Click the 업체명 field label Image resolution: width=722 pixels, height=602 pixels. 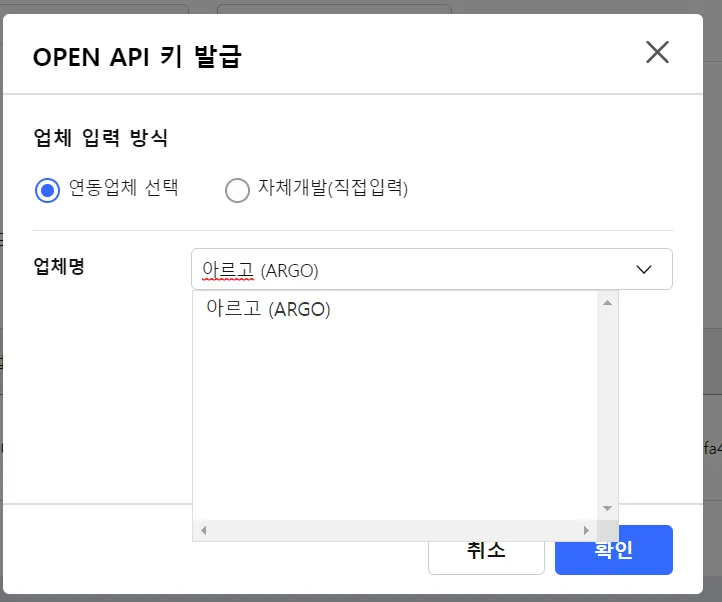(59, 267)
